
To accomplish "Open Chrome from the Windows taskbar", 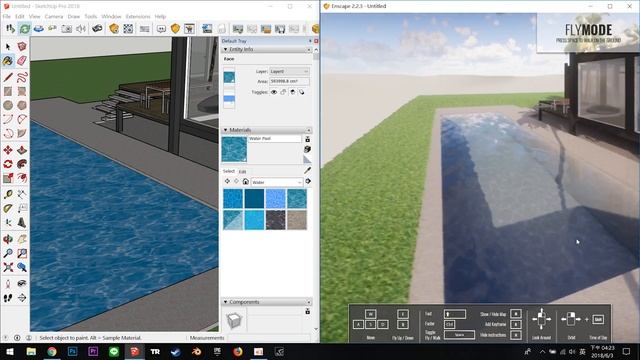I will coord(52,351).
